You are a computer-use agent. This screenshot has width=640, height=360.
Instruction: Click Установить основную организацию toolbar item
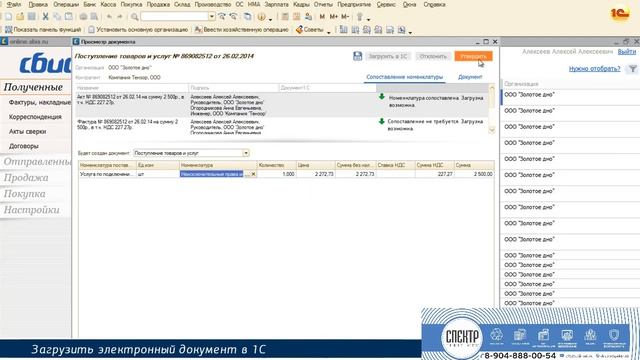[x=138, y=30]
